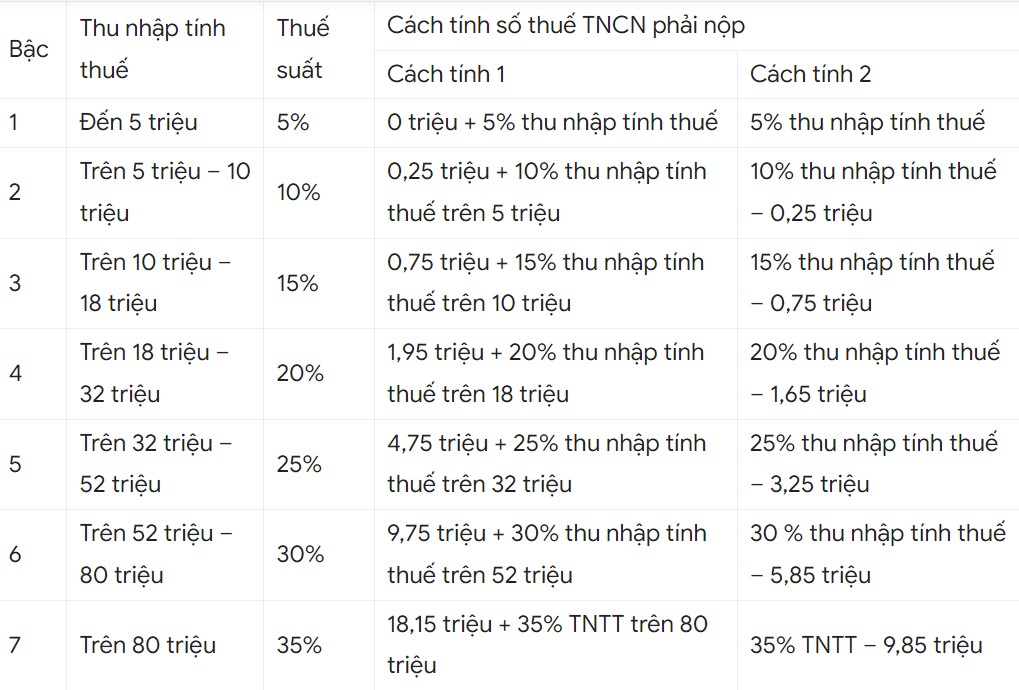Screen dimensions: 1019x690
Task: Click the 5% tax rate cell
Action: [293, 122]
